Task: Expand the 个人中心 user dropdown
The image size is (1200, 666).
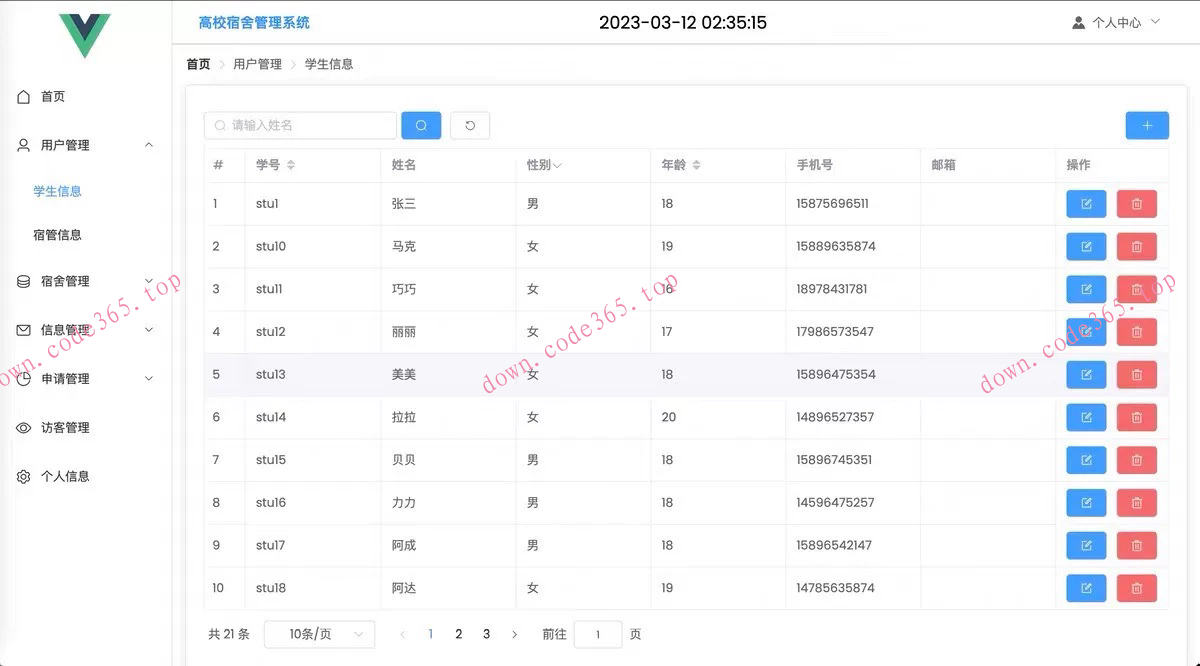Action: pyautogui.click(x=1116, y=22)
